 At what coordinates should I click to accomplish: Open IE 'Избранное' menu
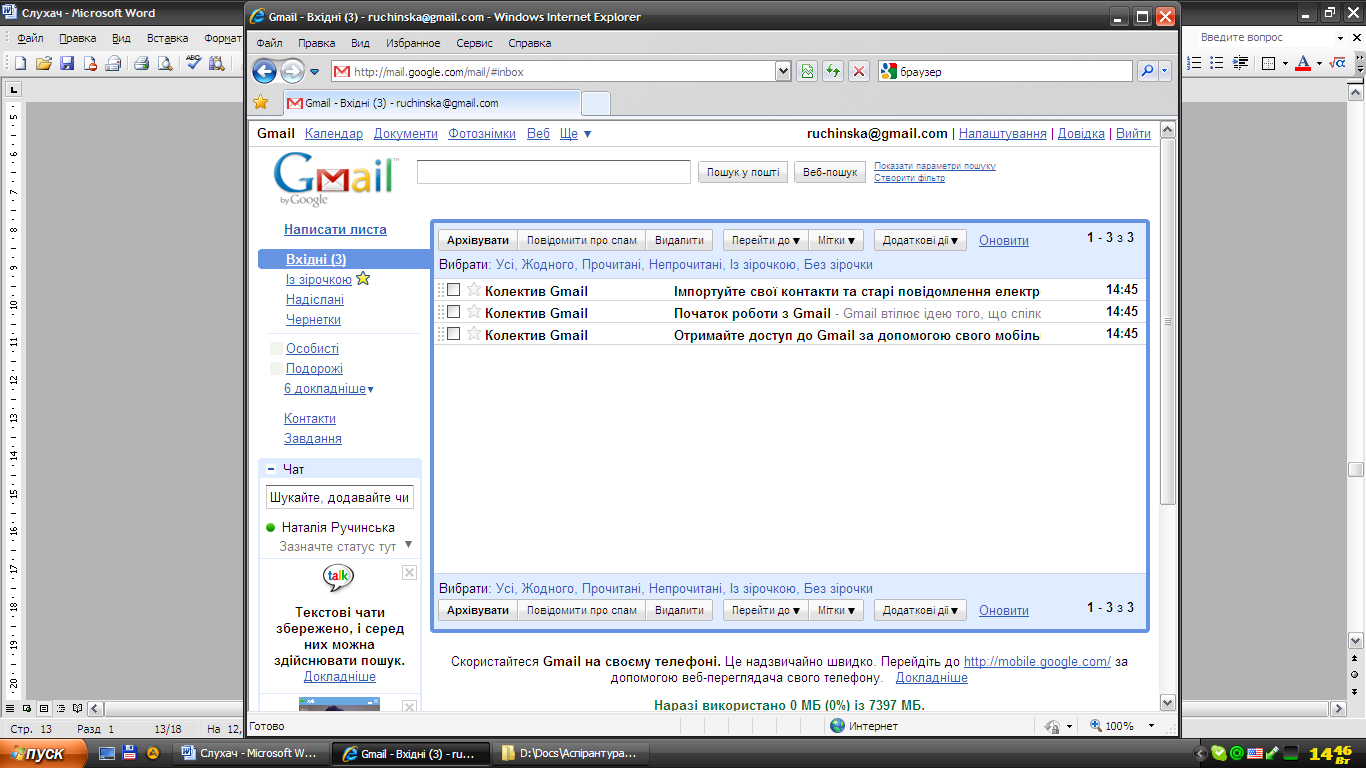[x=412, y=44]
